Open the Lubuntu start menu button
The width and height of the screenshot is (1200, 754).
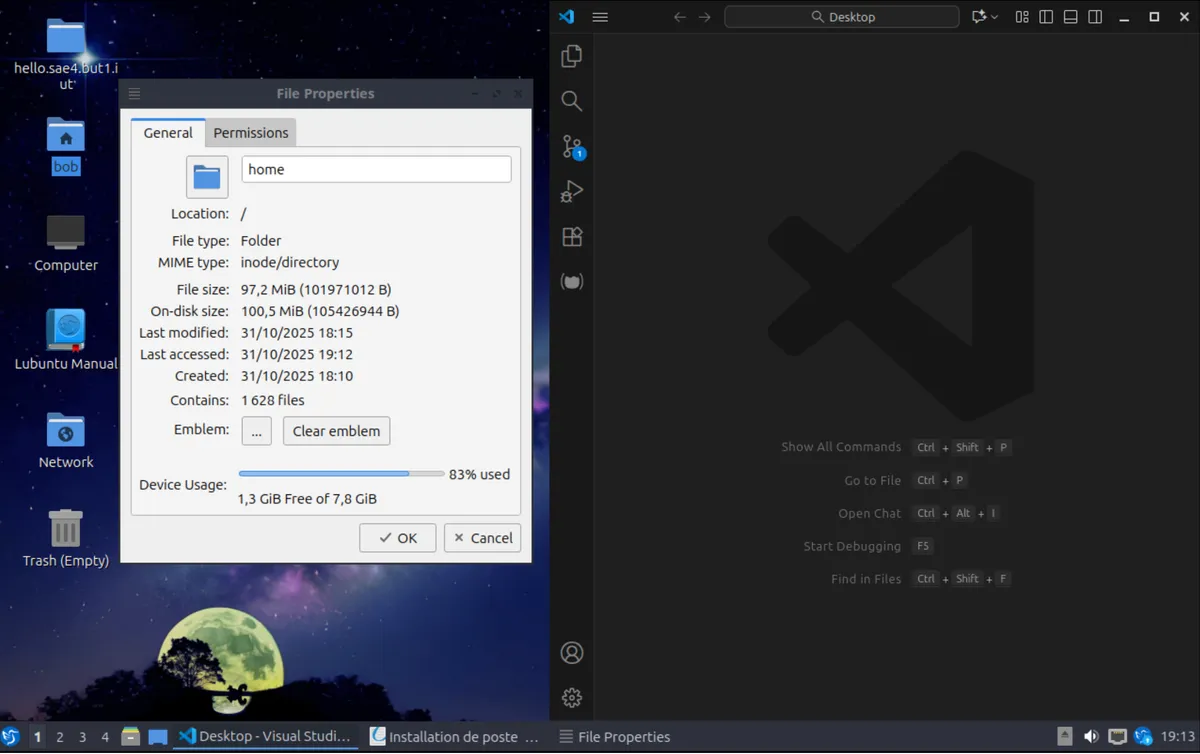coord(10,737)
